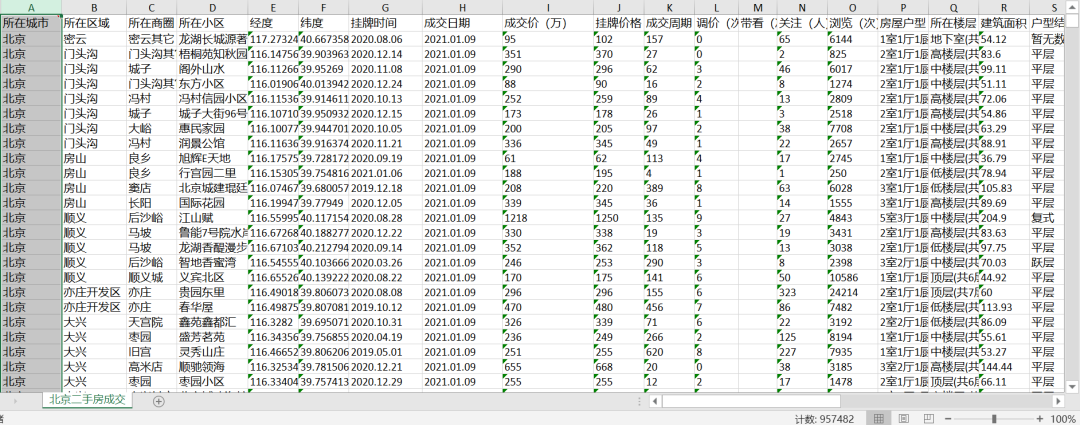The image size is (1080, 425).
Task: Select column E header
Action: (x=273, y=8)
